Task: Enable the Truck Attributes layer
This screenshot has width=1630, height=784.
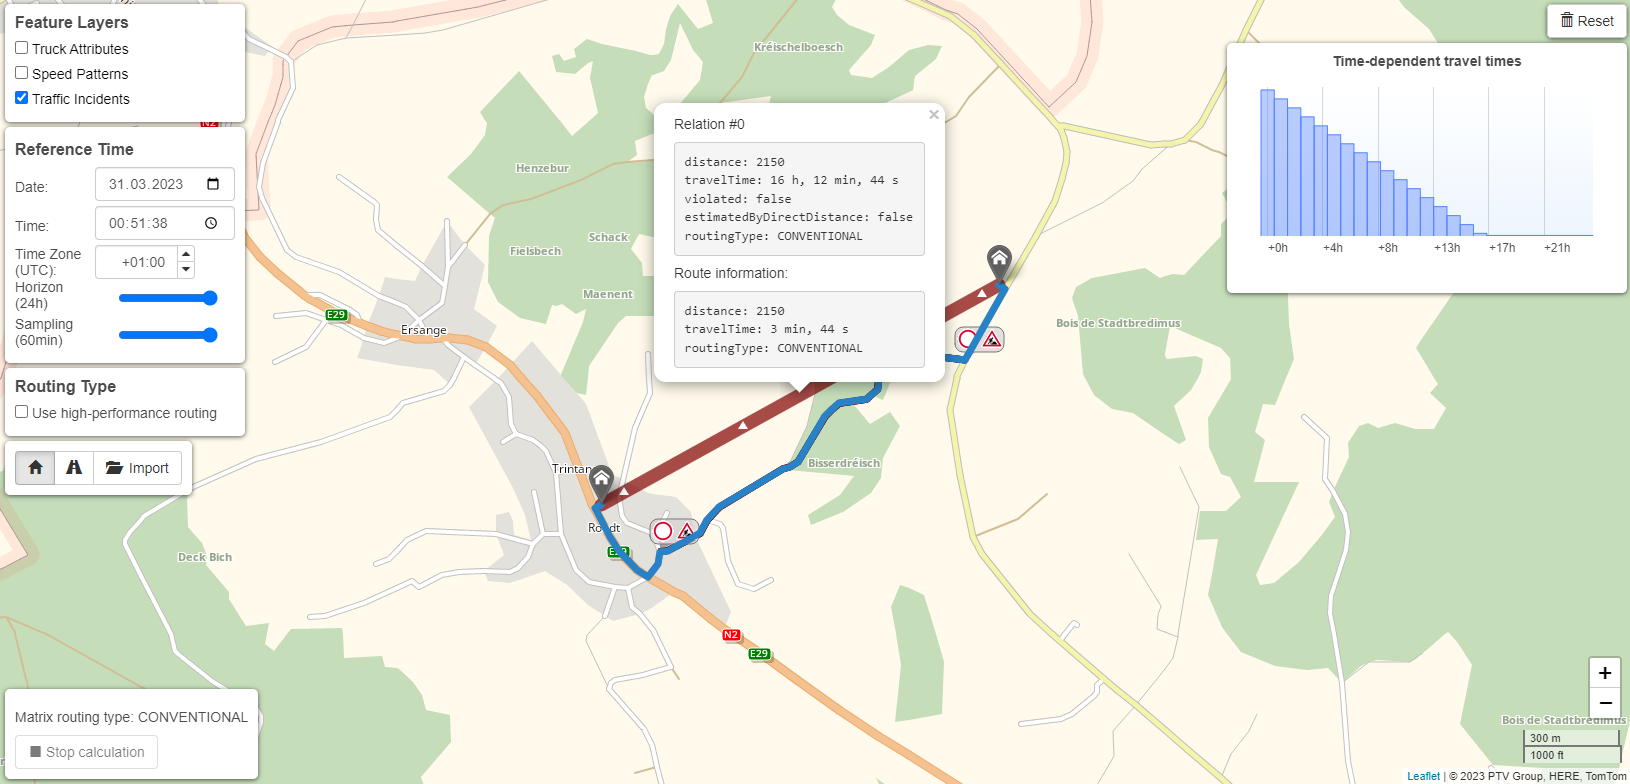Action: point(21,48)
